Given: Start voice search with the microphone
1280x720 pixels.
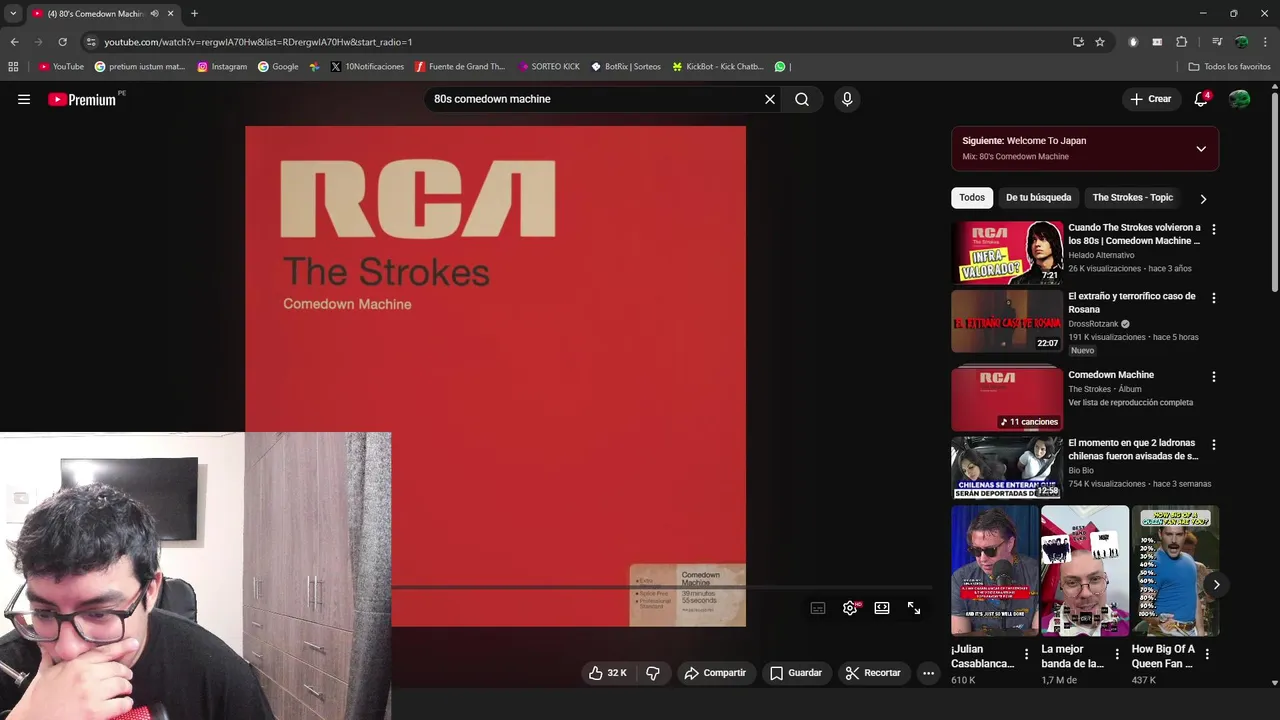Looking at the screenshot, I should pos(847,99).
